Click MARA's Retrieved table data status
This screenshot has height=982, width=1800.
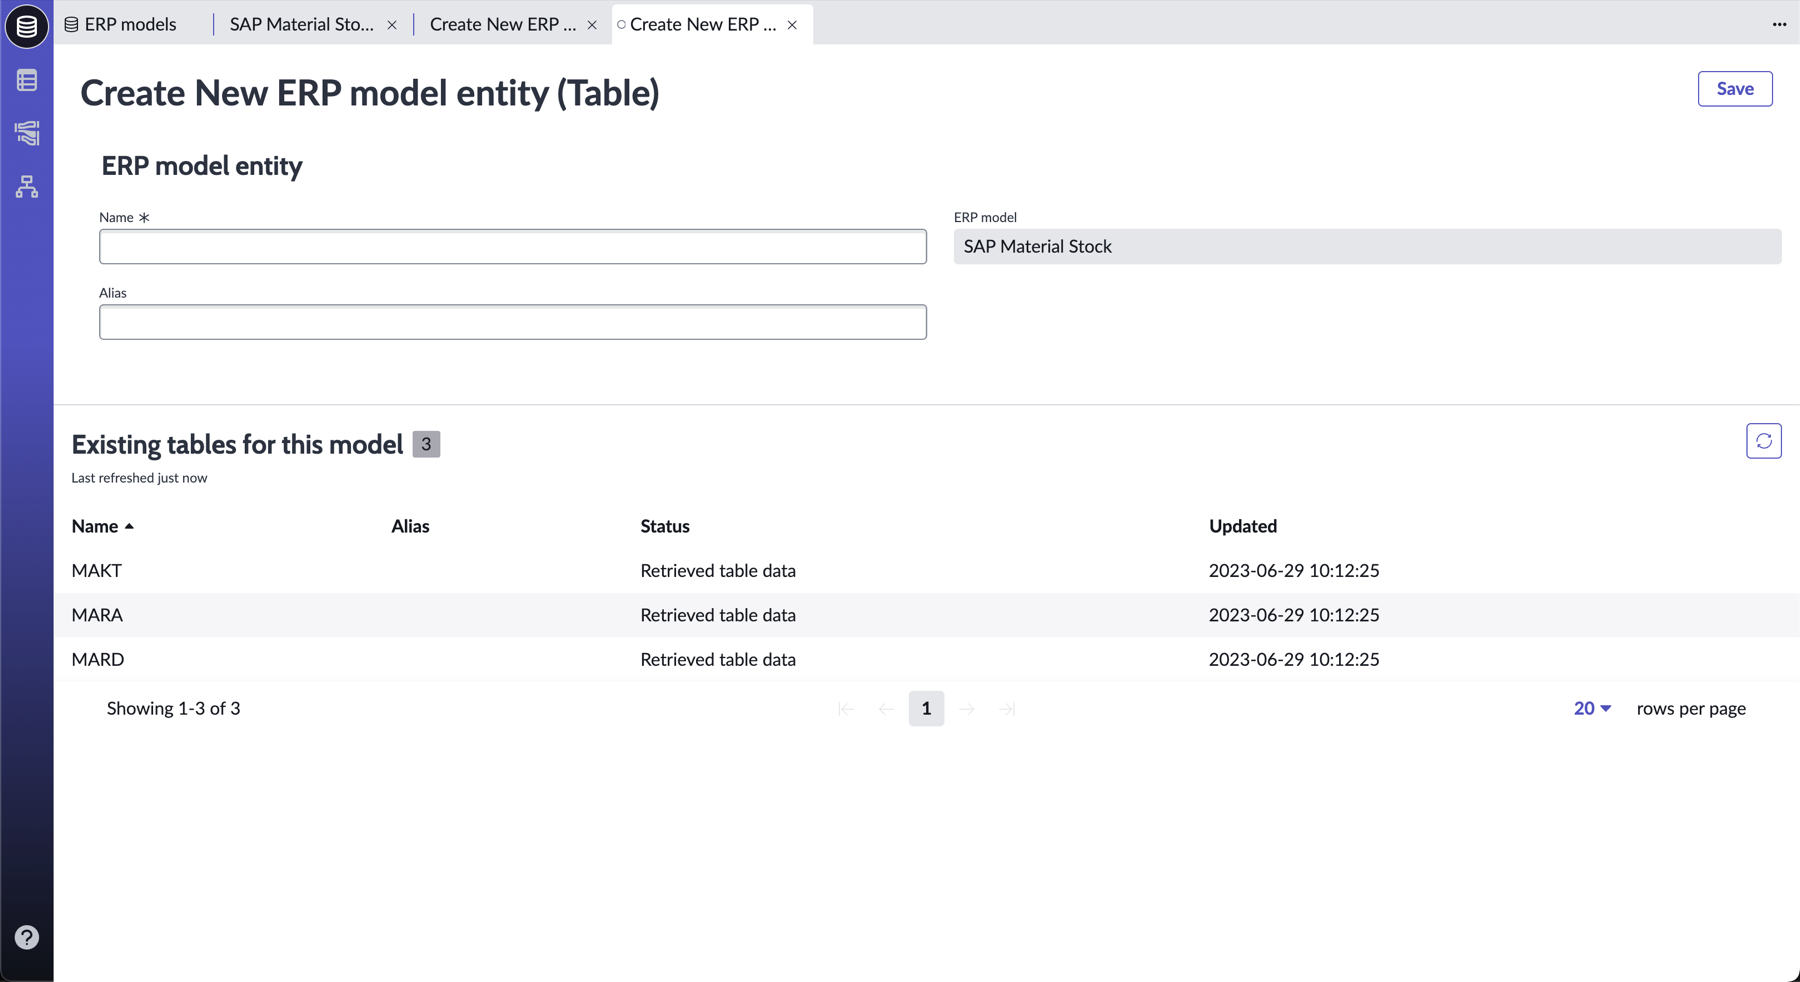point(718,615)
